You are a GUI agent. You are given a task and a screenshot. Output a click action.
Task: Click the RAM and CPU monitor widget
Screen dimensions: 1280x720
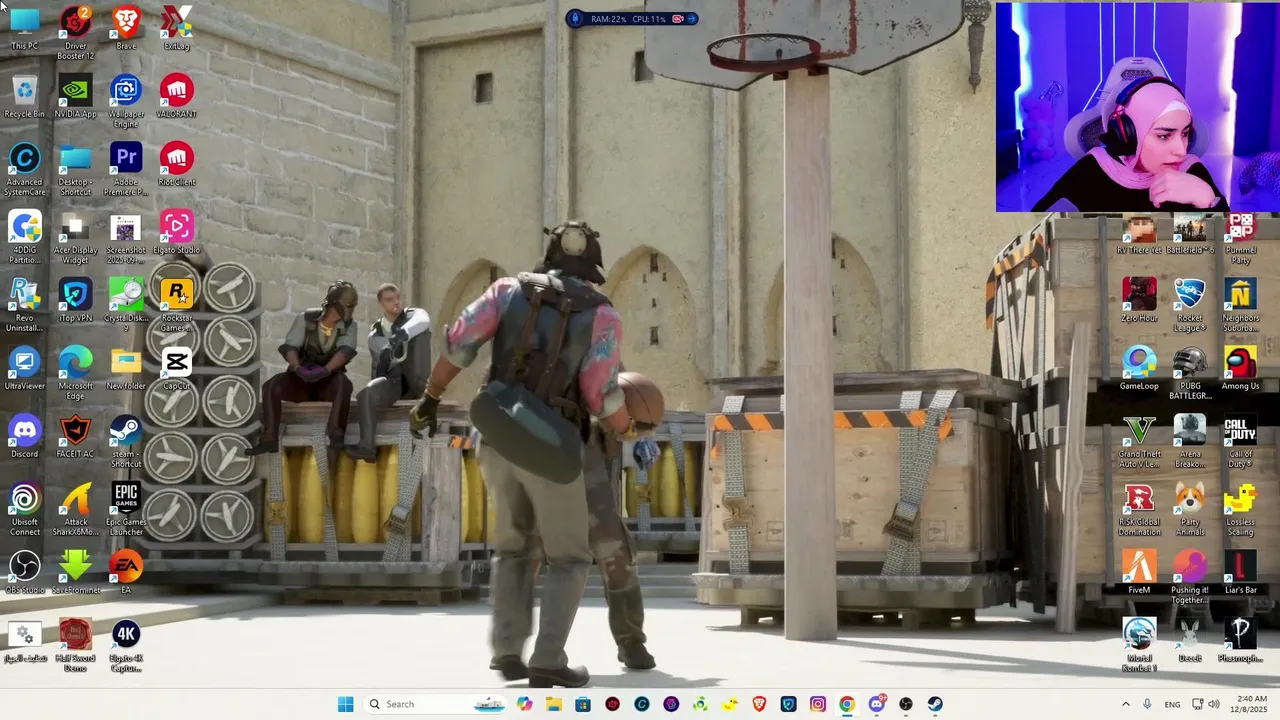632,18
